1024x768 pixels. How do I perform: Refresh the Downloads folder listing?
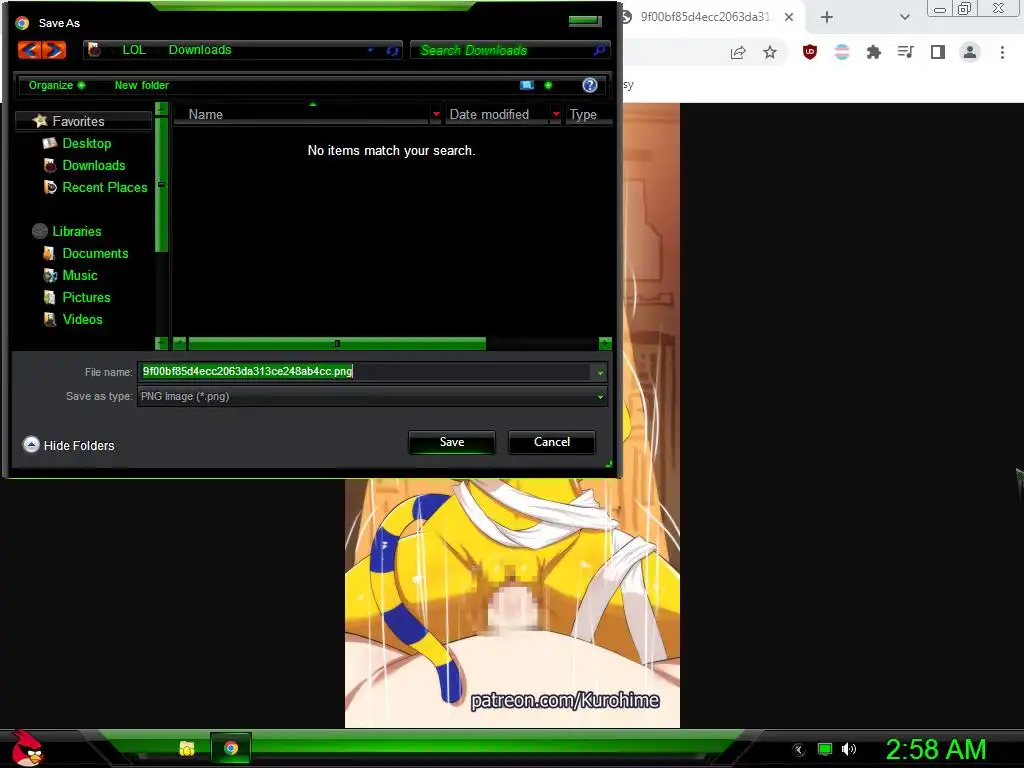click(x=392, y=50)
